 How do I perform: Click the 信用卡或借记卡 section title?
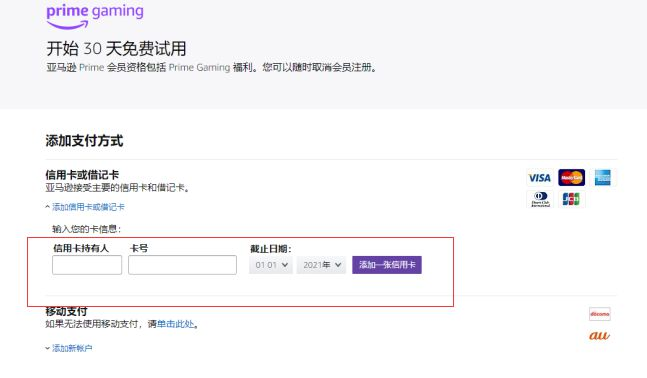82,175
